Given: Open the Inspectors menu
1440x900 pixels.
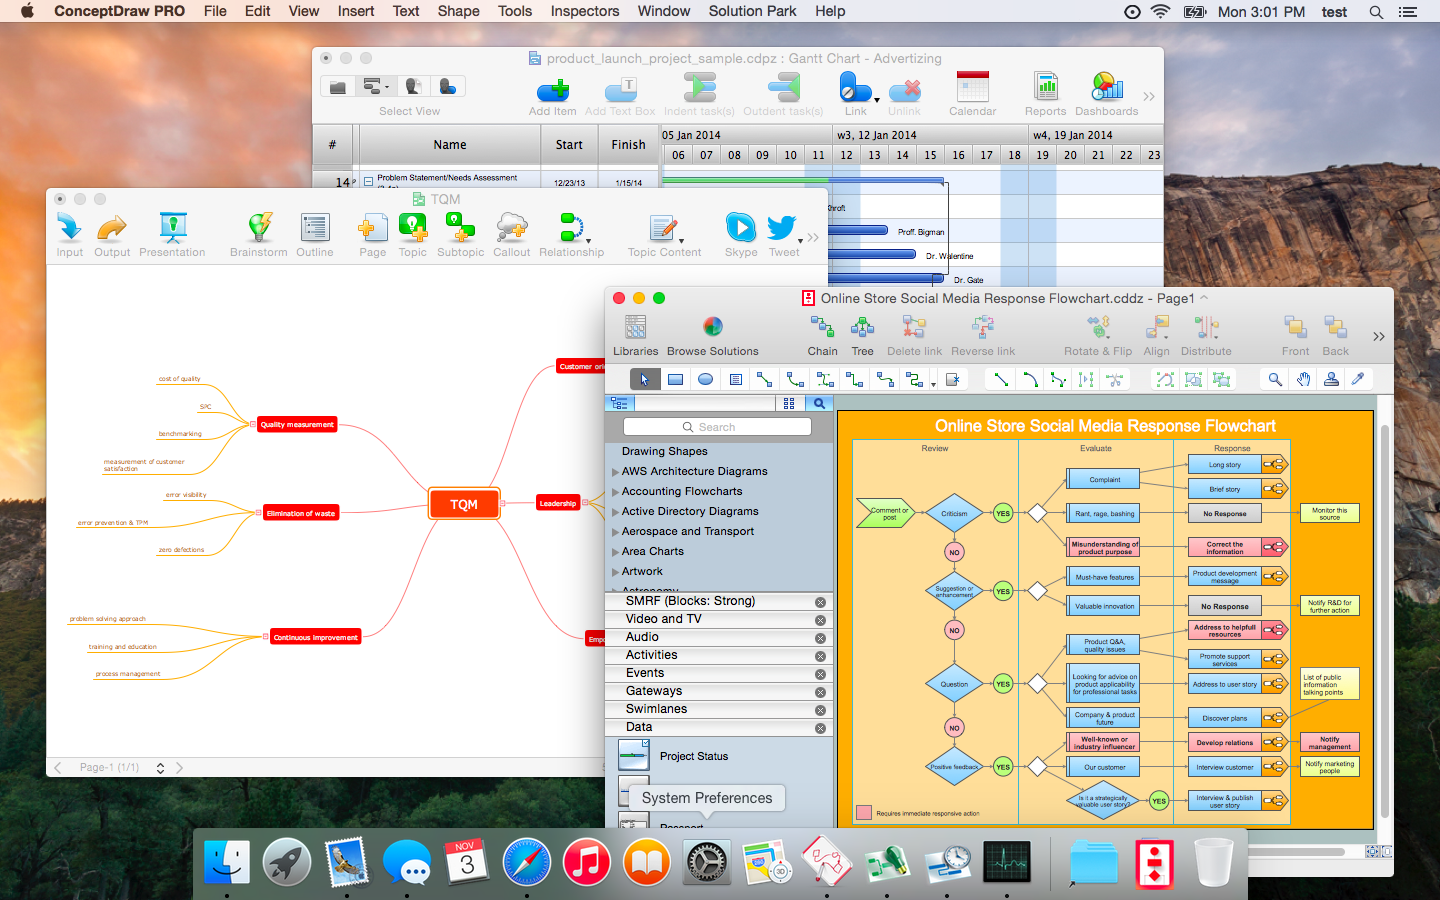Looking at the screenshot, I should [x=585, y=11].
